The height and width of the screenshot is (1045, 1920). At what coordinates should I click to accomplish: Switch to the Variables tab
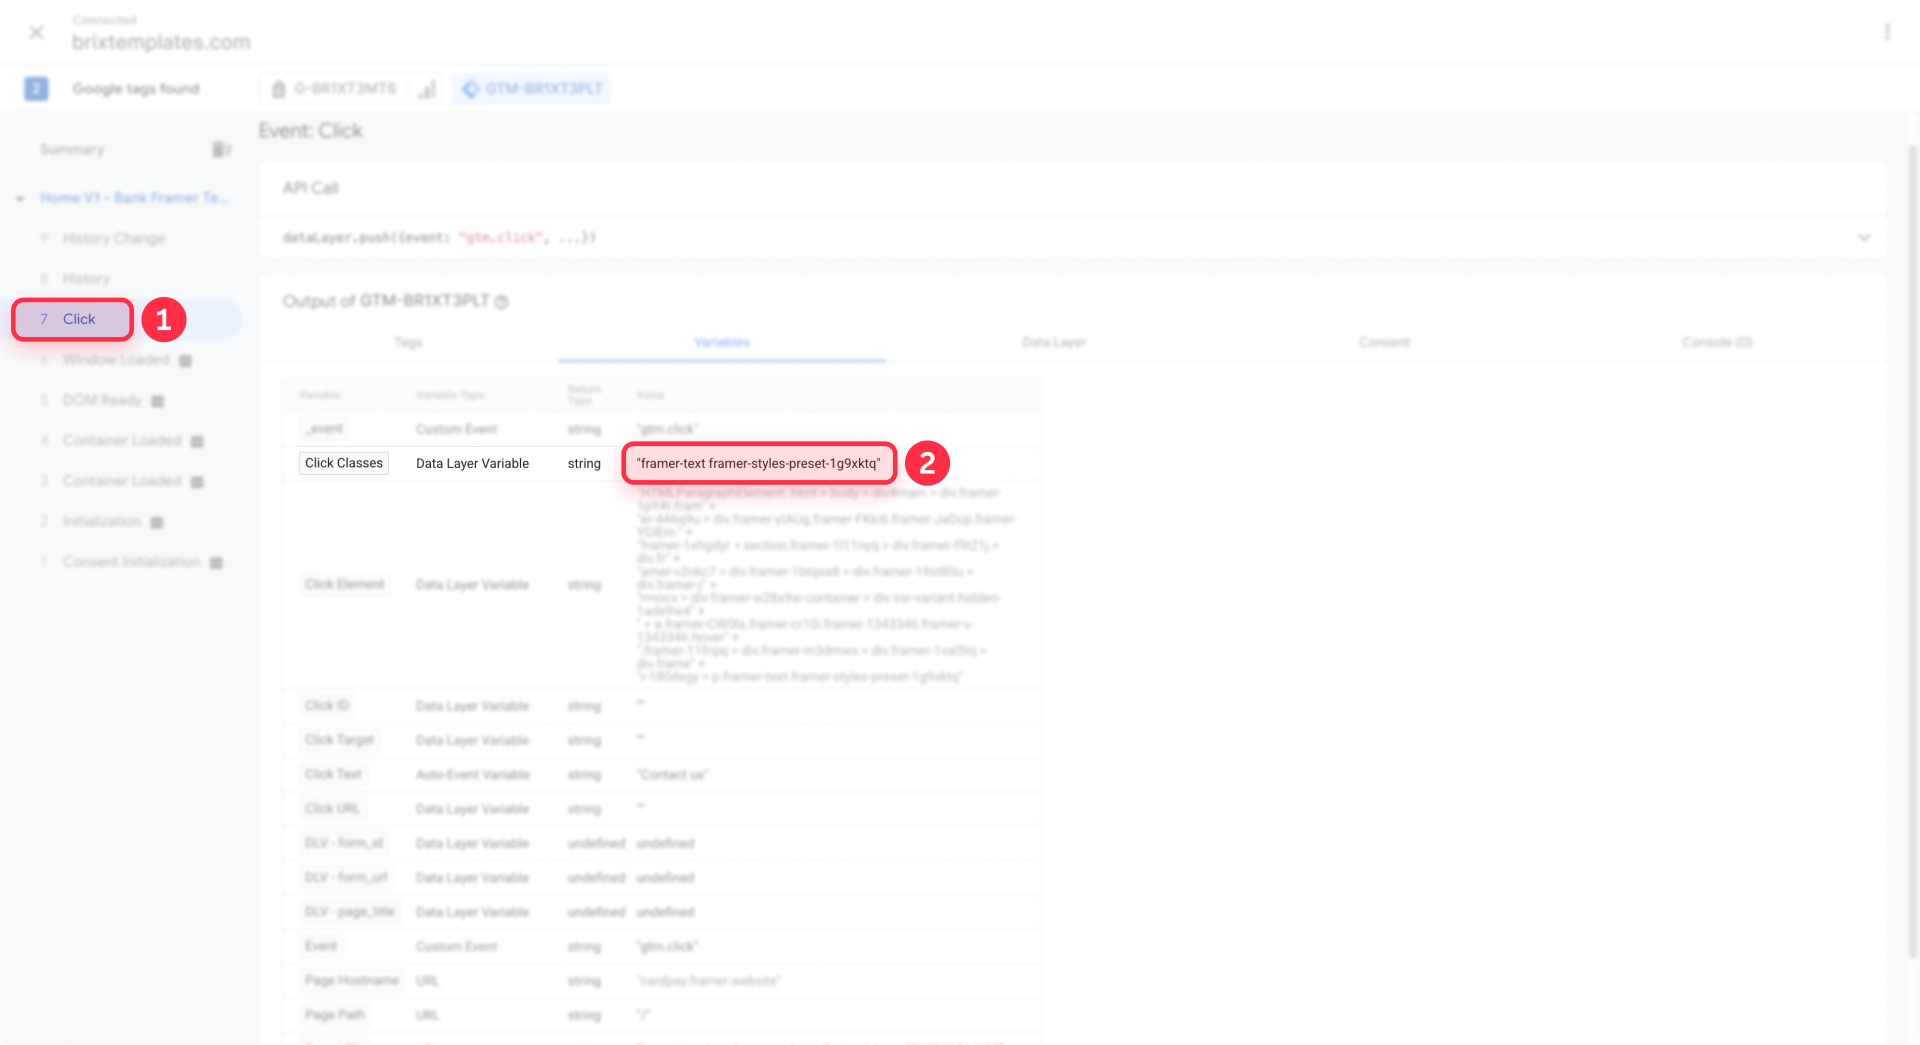coord(722,342)
